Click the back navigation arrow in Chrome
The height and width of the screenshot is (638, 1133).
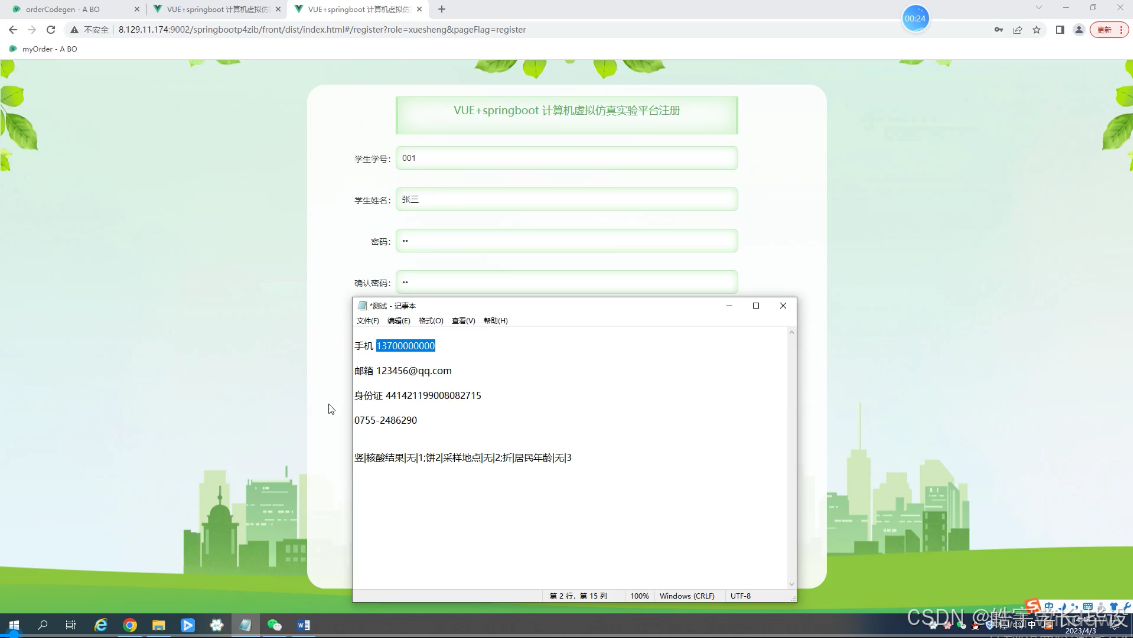pyautogui.click(x=12, y=29)
